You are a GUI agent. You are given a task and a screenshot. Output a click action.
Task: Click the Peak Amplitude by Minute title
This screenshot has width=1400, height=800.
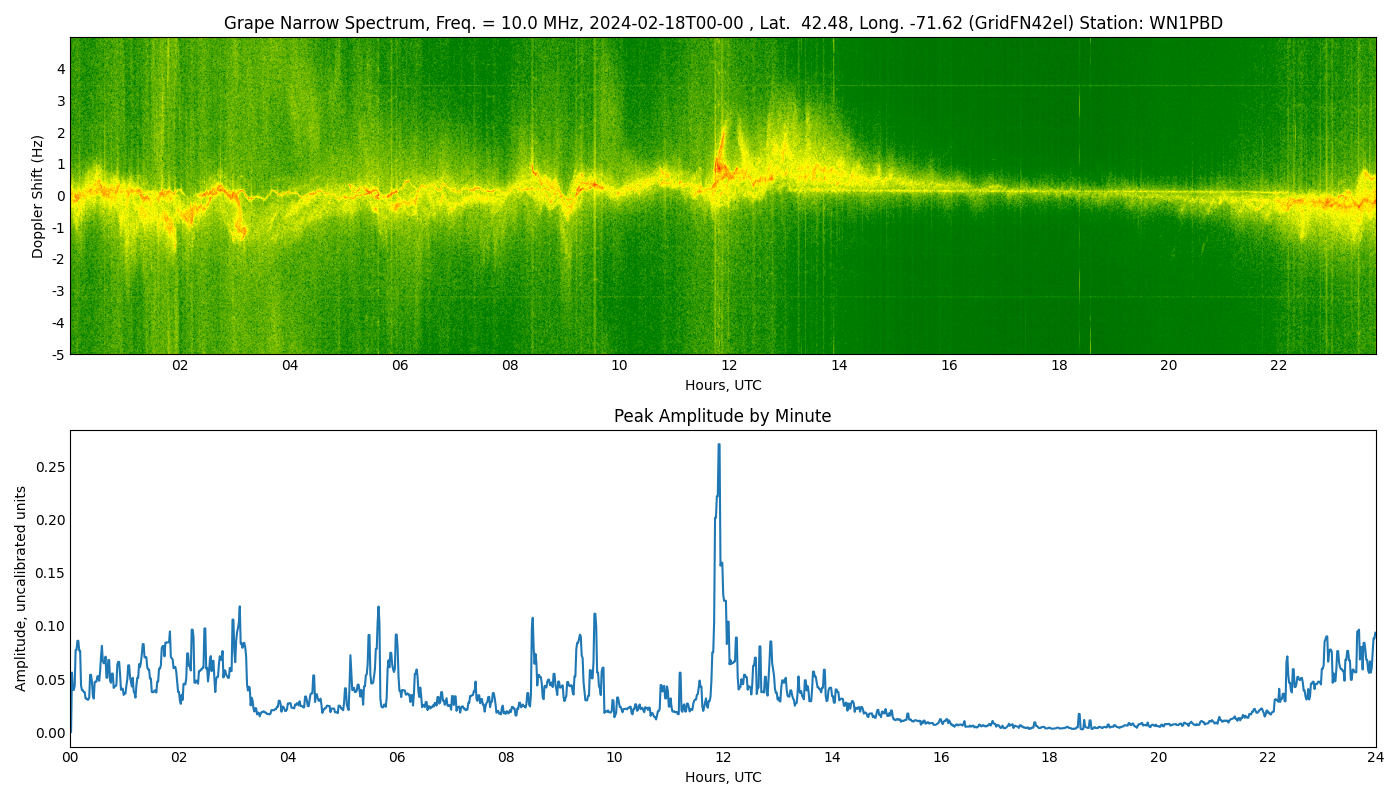tap(722, 416)
